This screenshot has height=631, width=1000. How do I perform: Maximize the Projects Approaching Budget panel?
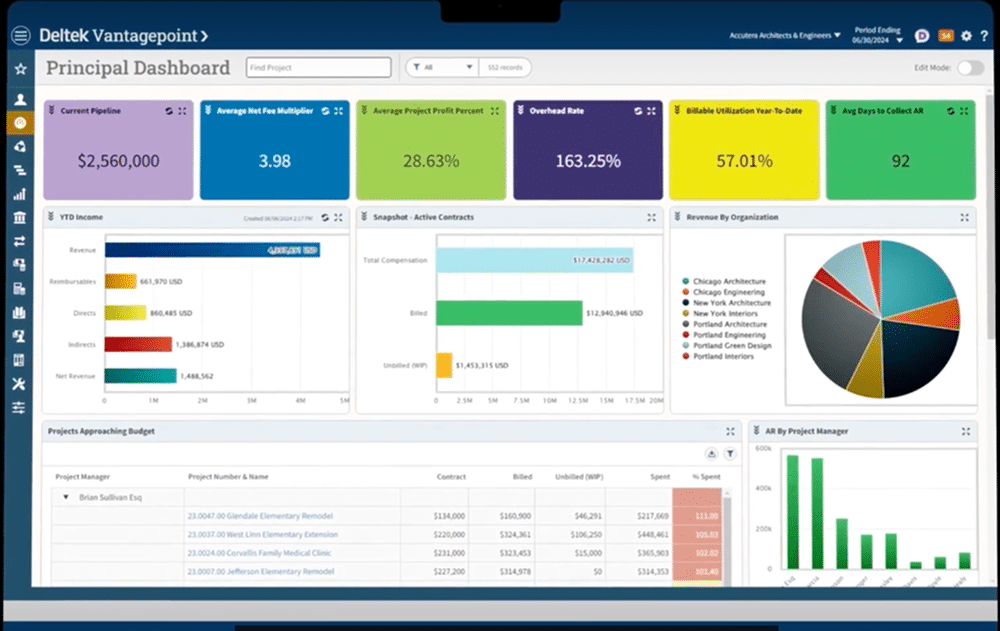point(730,431)
